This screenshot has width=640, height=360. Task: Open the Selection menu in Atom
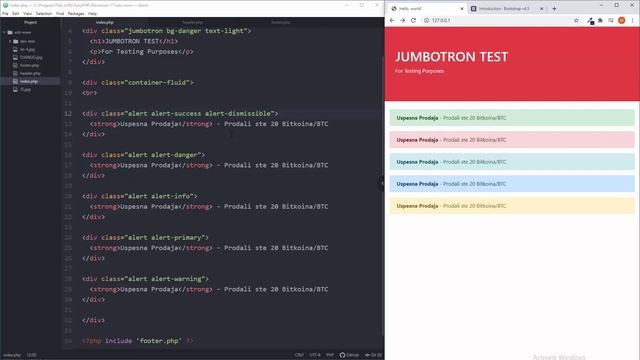[44, 13]
